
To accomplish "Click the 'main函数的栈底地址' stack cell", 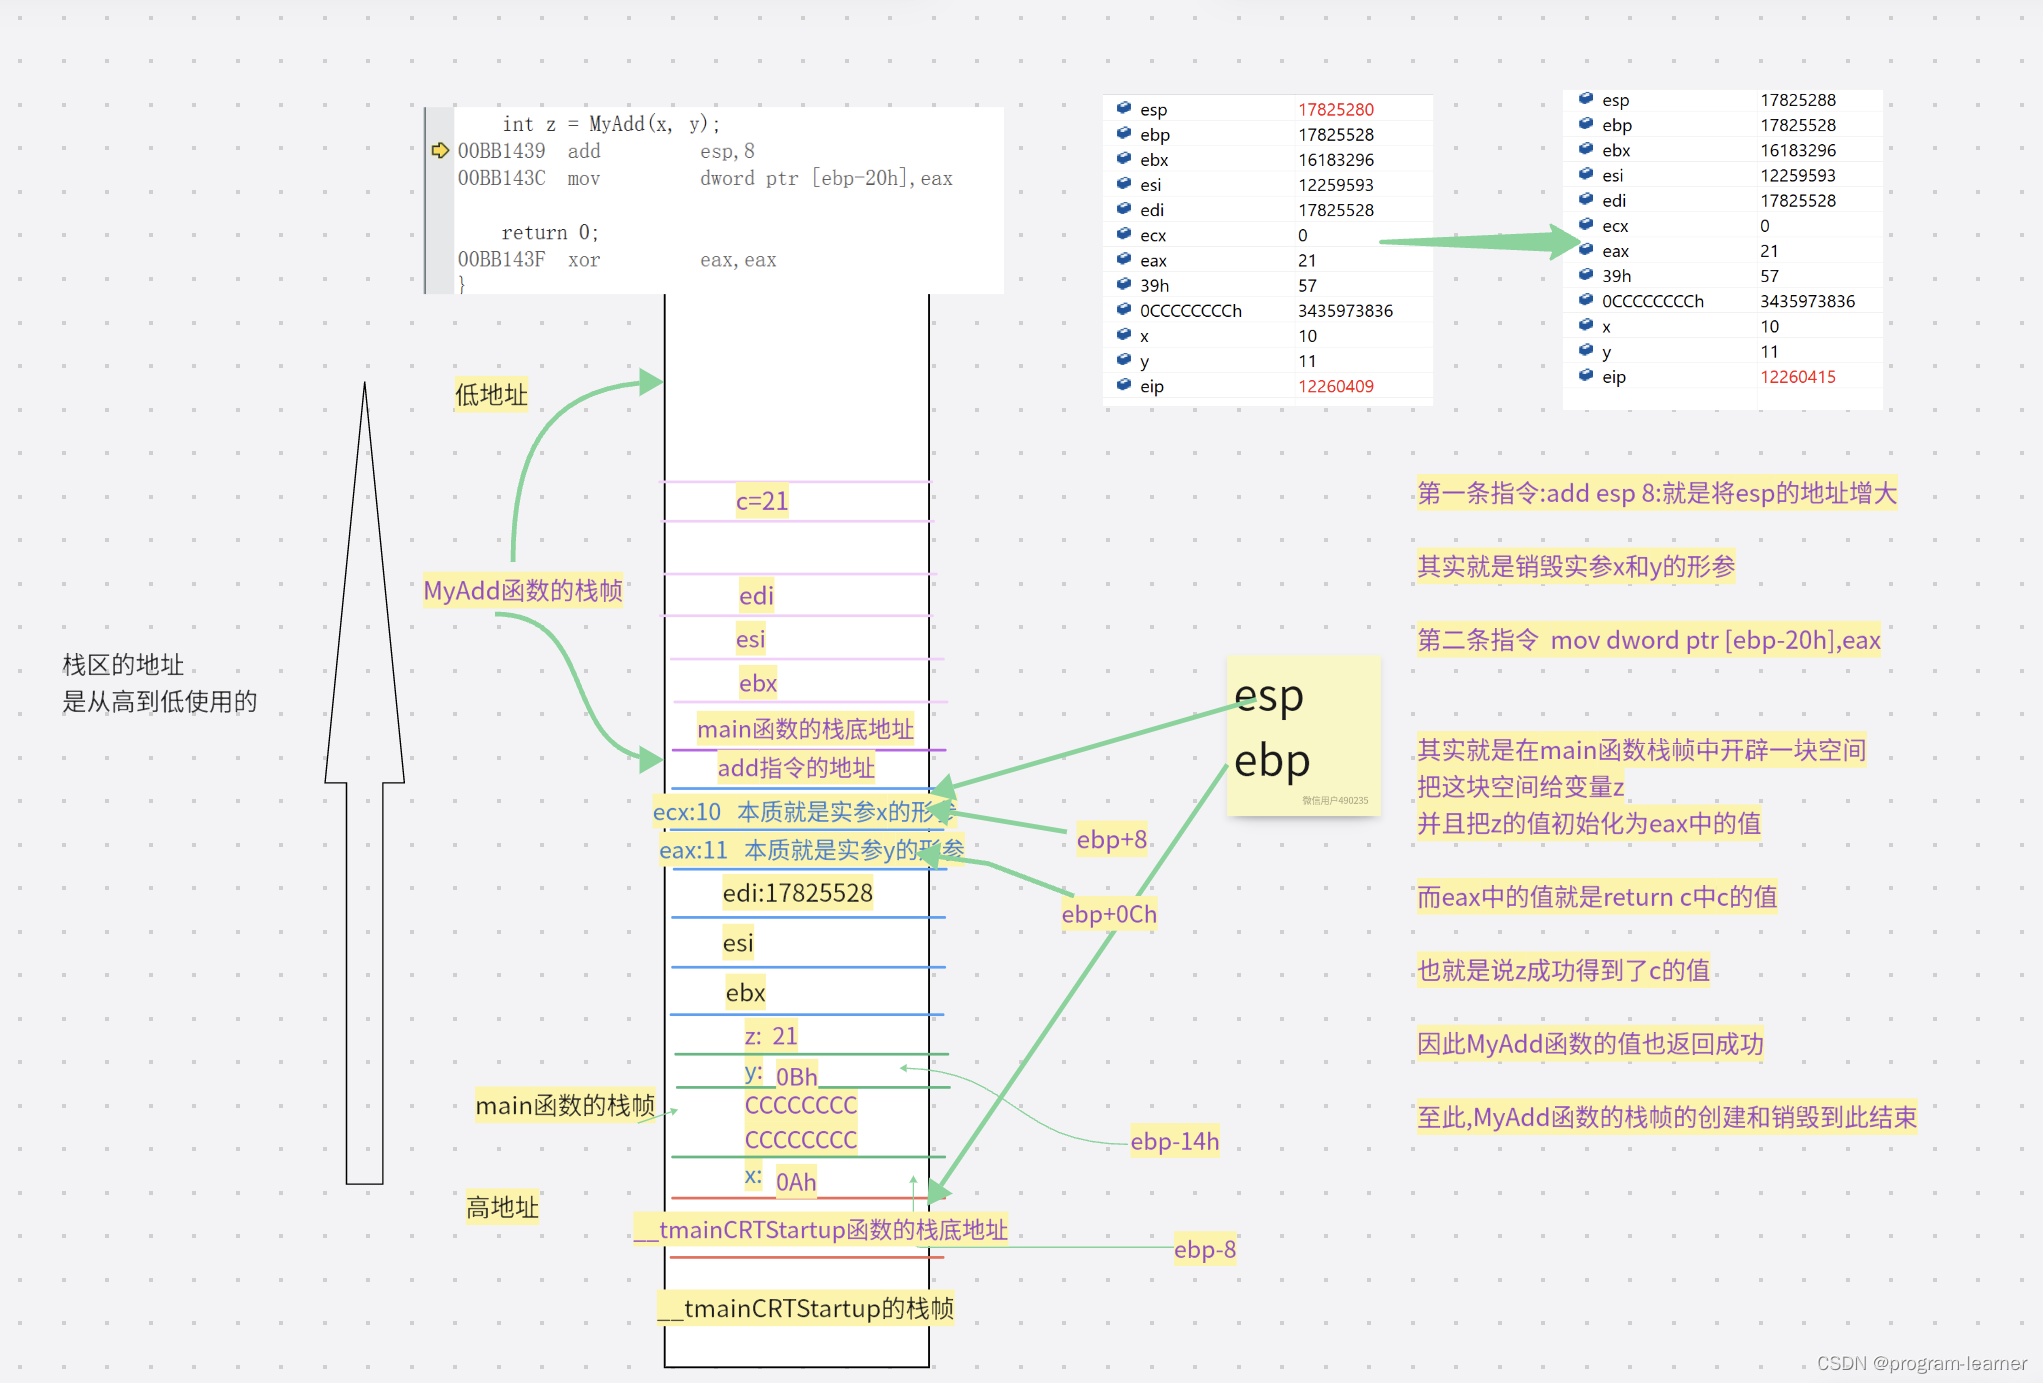I will pos(805,729).
